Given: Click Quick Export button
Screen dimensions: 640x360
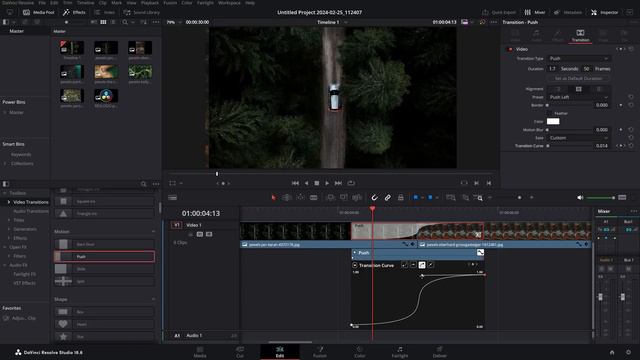Looking at the screenshot, I should (499, 12).
